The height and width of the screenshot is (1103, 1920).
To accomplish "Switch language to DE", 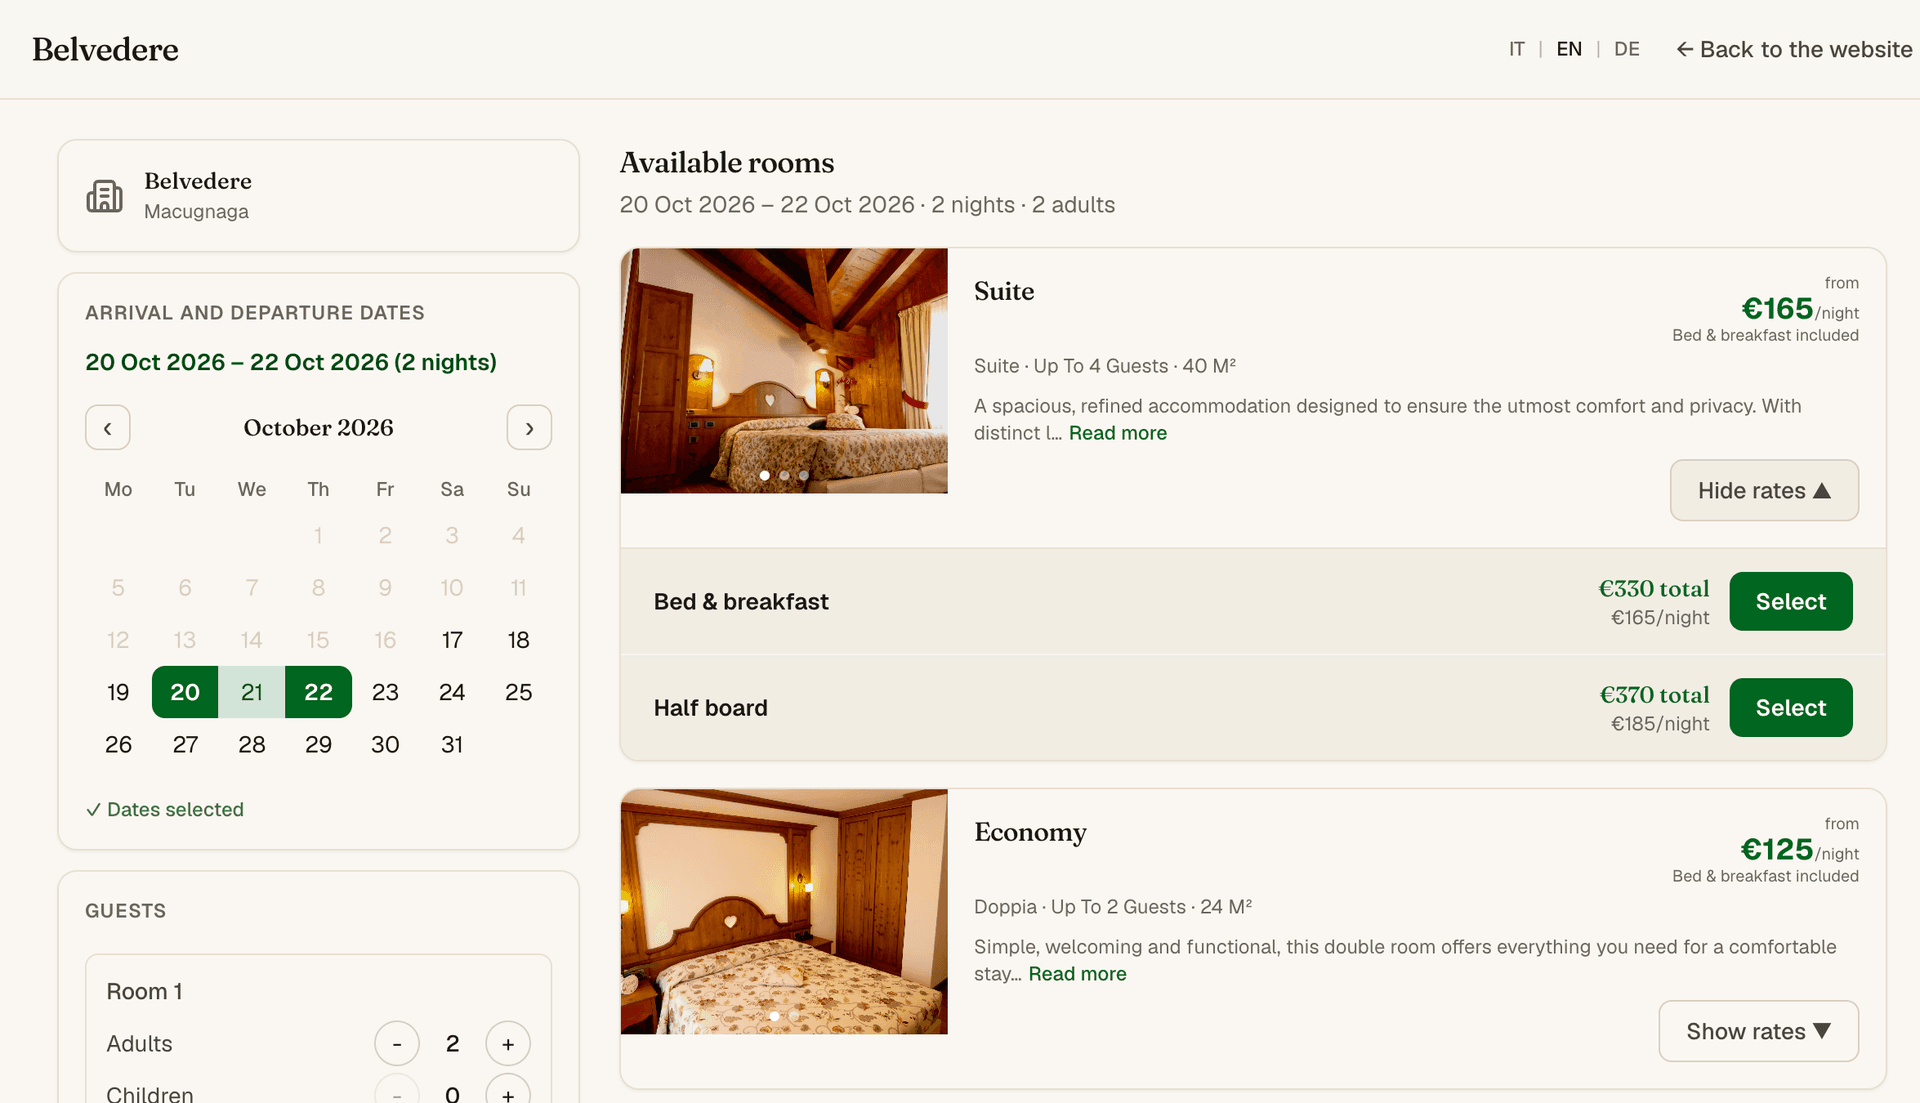I will point(1627,49).
